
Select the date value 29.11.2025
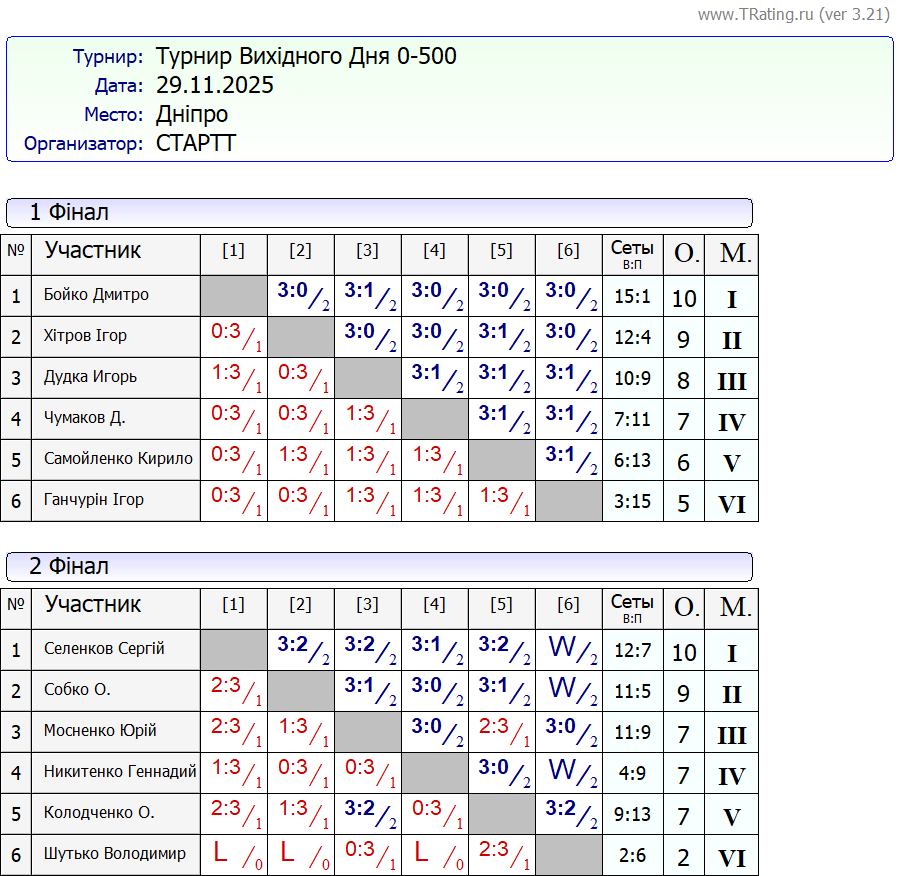pyautogui.click(x=214, y=85)
